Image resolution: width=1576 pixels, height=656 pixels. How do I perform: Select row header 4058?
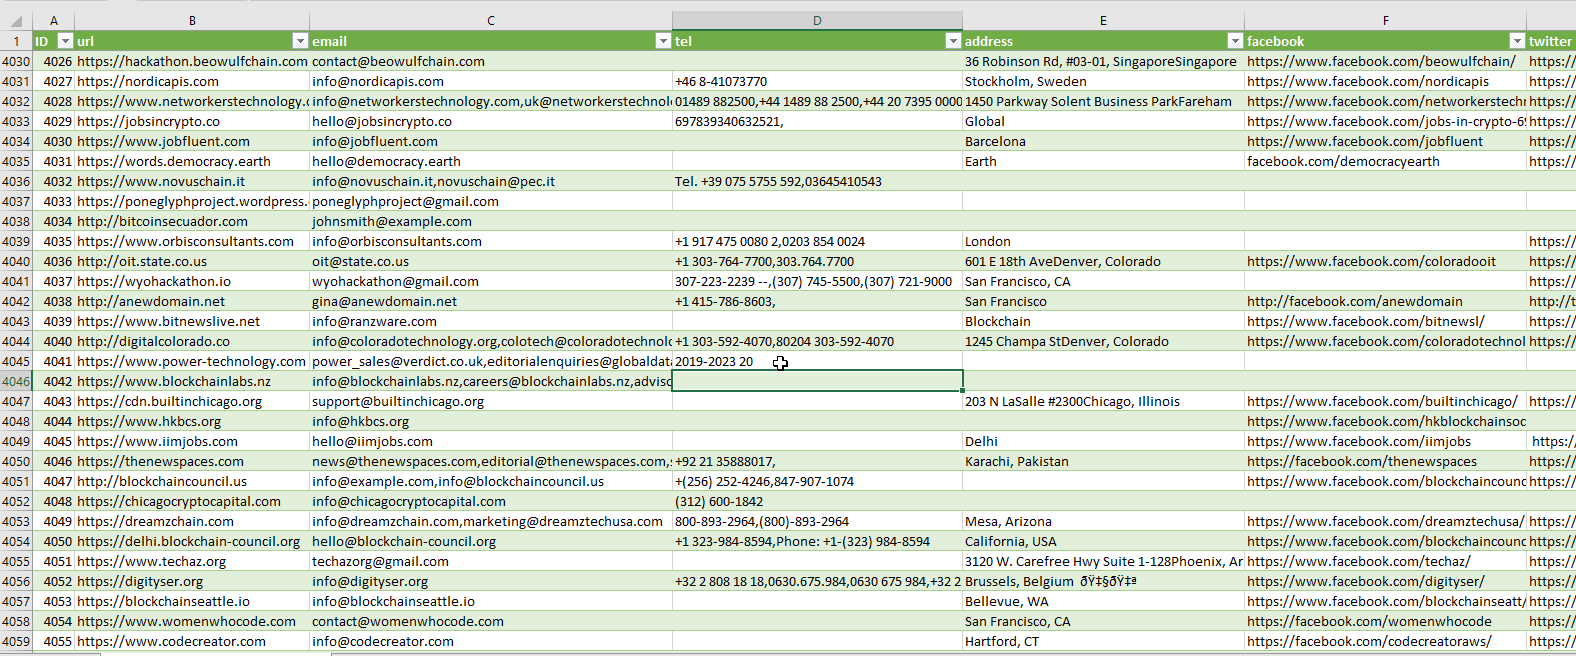point(16,621)
